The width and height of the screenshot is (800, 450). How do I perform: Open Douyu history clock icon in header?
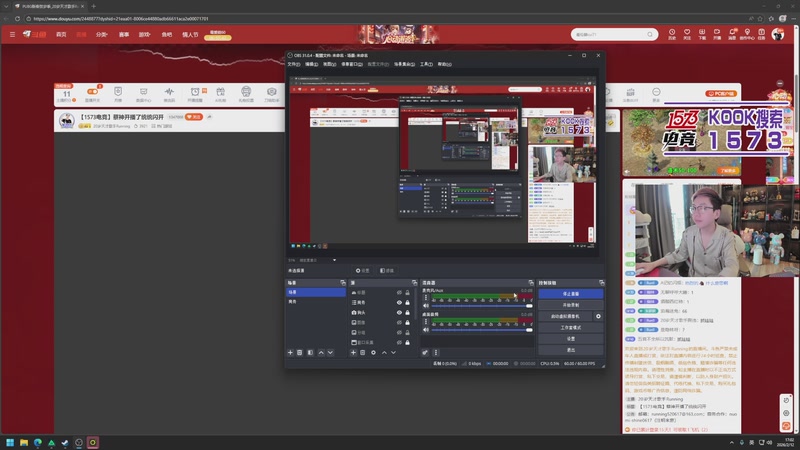(672, 34)
